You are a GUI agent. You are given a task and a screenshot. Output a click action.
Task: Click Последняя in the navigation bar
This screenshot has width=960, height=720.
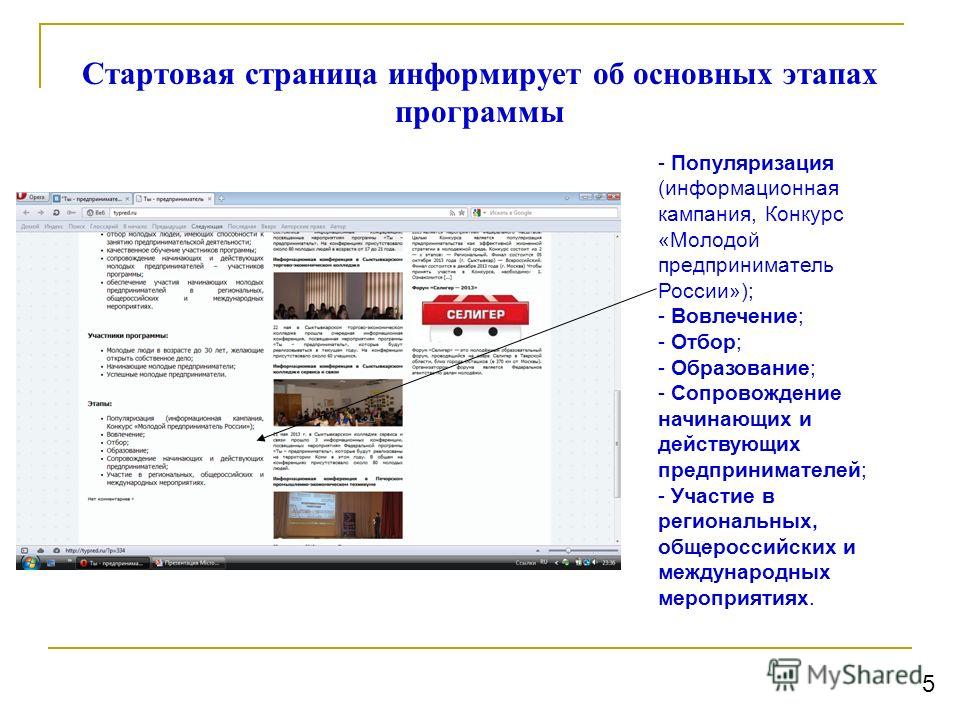242,227
